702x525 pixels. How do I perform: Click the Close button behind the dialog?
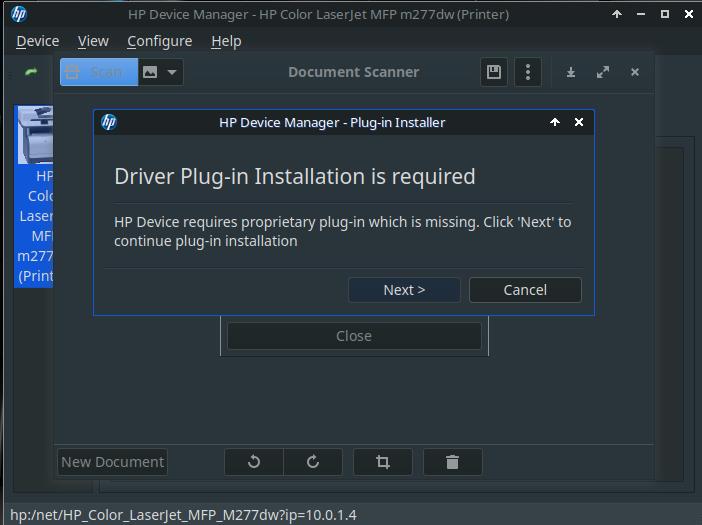354,336
